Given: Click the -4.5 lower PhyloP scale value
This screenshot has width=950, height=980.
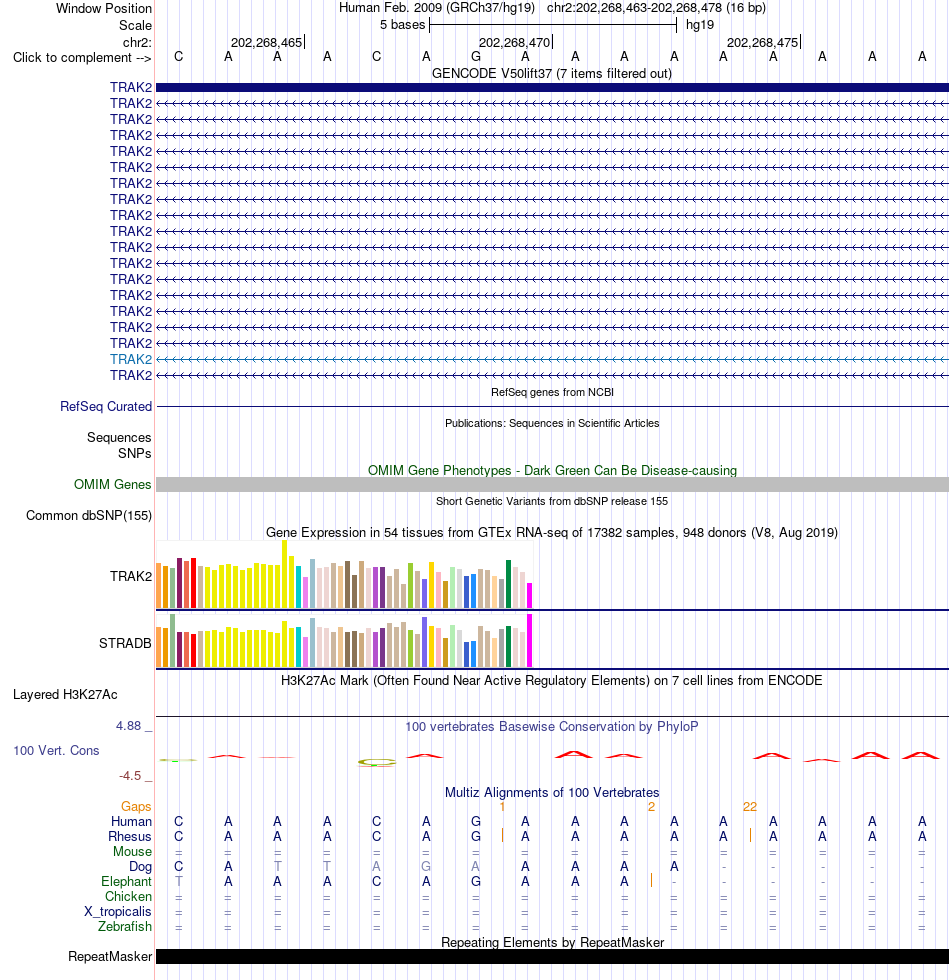Looking at the screenshot, I should point(130,776).
